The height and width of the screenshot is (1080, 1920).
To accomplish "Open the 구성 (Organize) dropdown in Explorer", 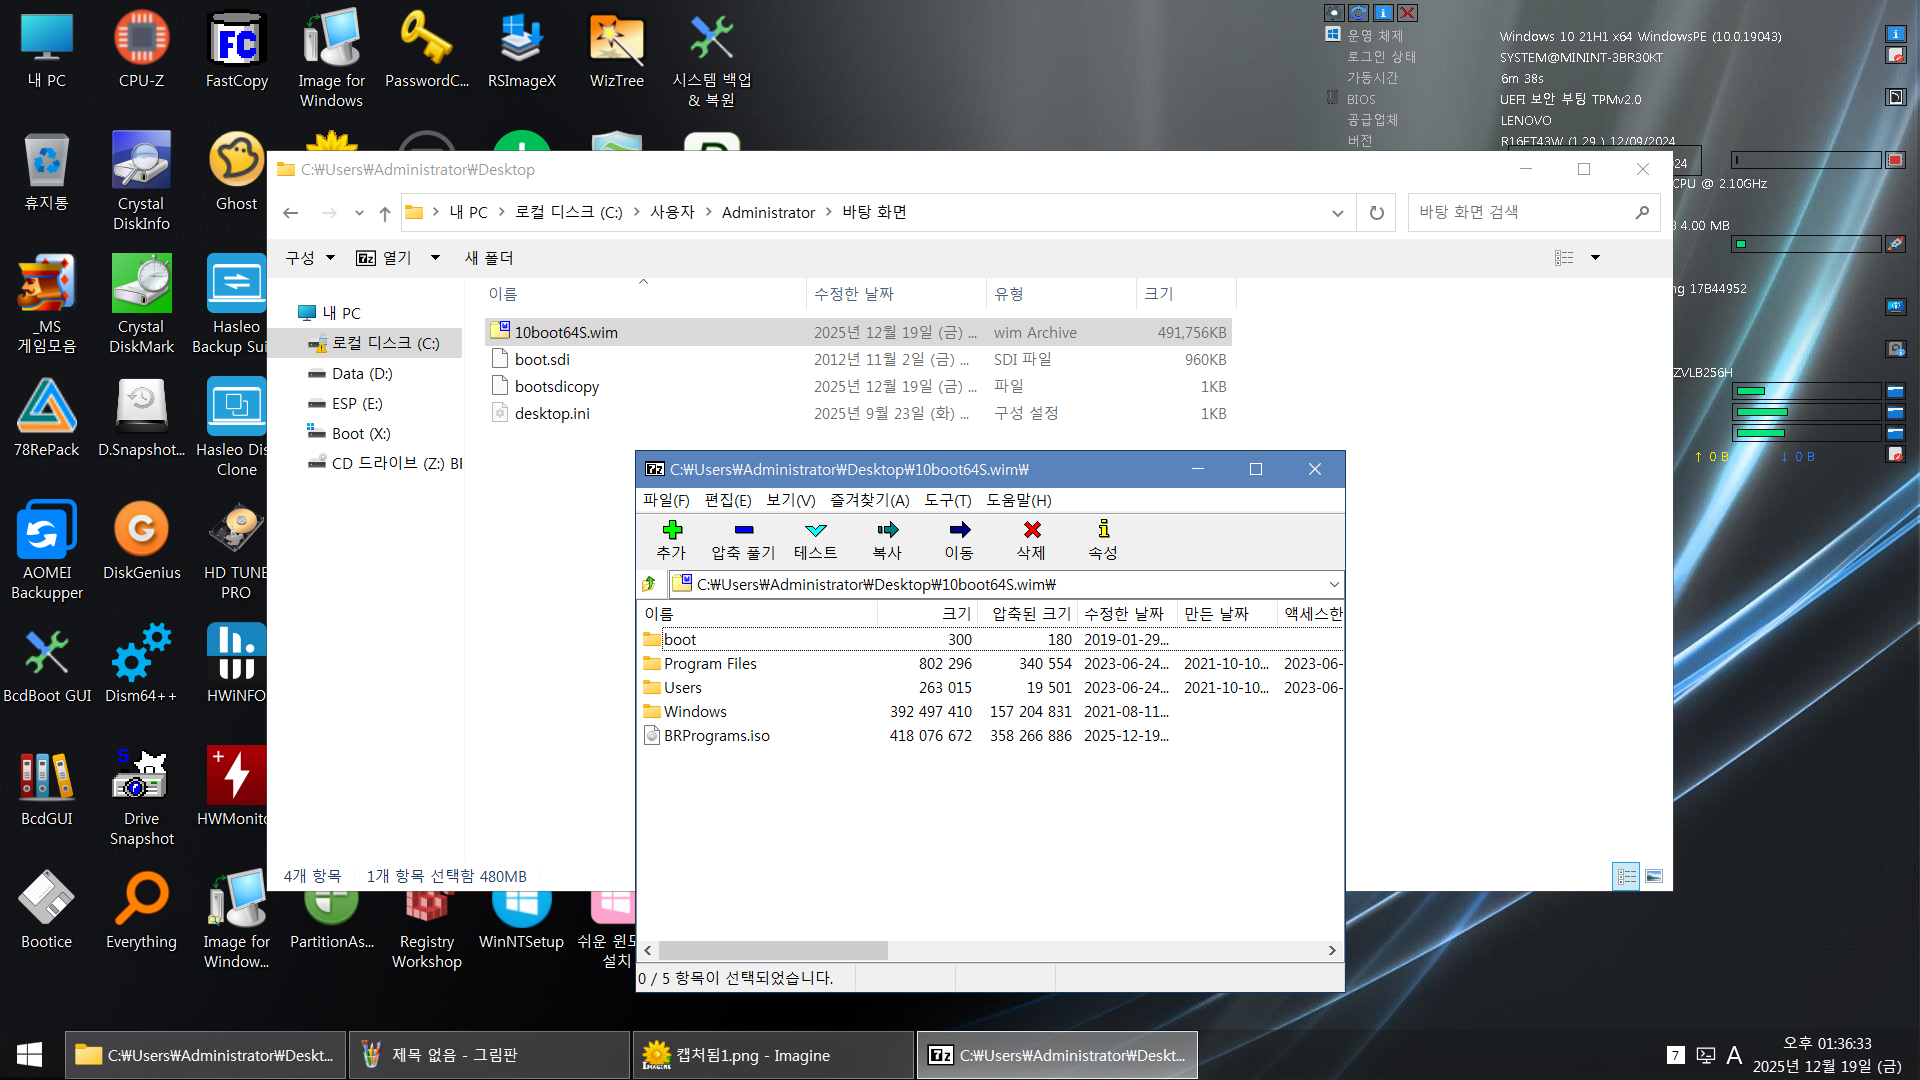I will (310, 258).
